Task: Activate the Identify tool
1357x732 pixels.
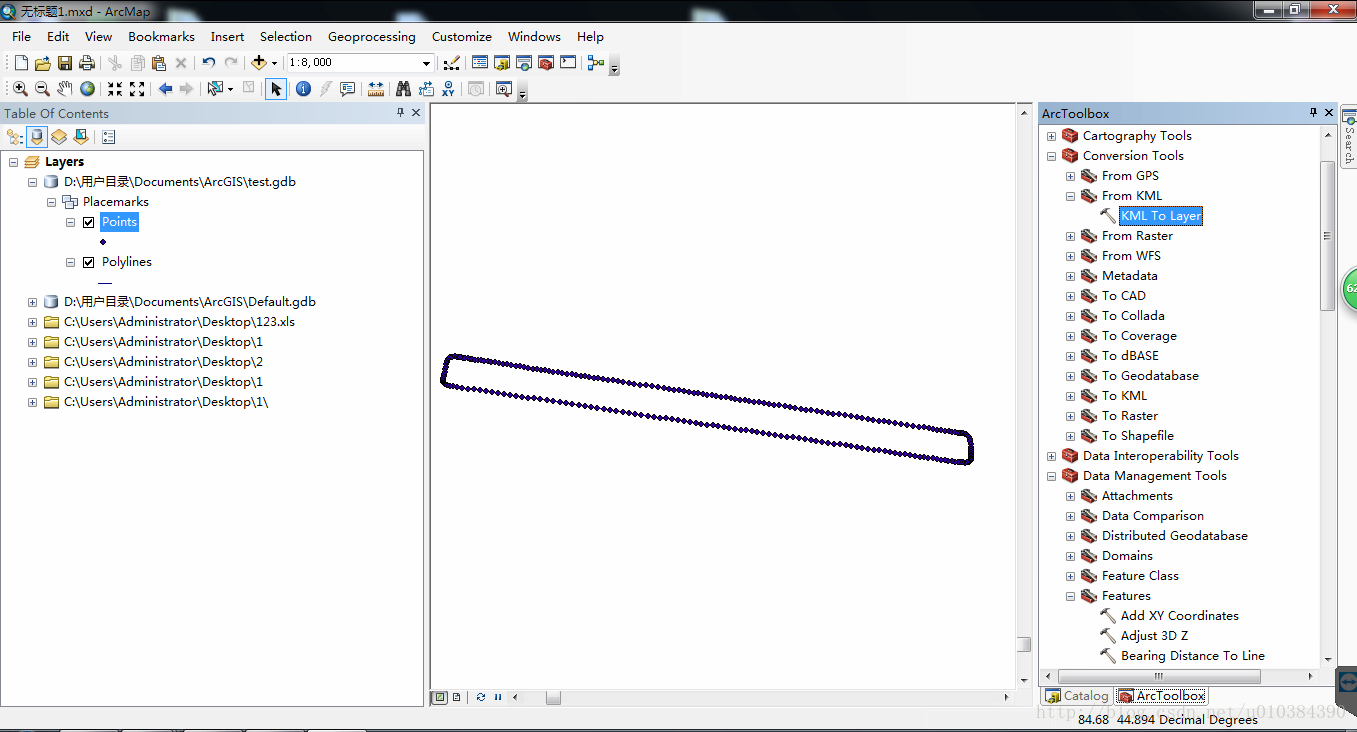Action: coord(303,89)
